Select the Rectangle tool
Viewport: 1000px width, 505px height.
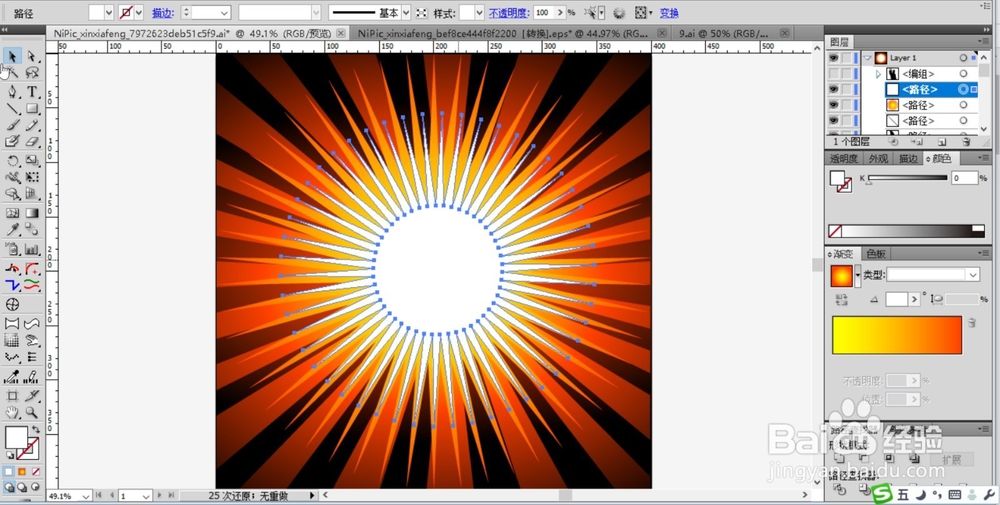coord(32,109)
